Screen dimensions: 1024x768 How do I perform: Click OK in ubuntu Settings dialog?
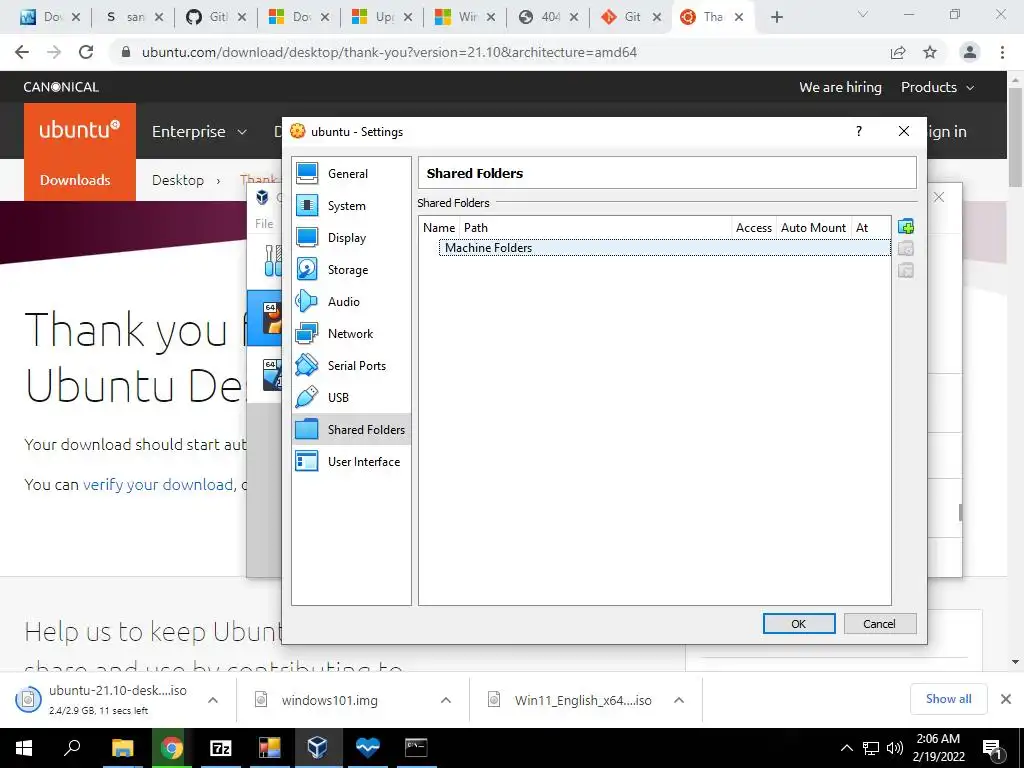(799, 624)
